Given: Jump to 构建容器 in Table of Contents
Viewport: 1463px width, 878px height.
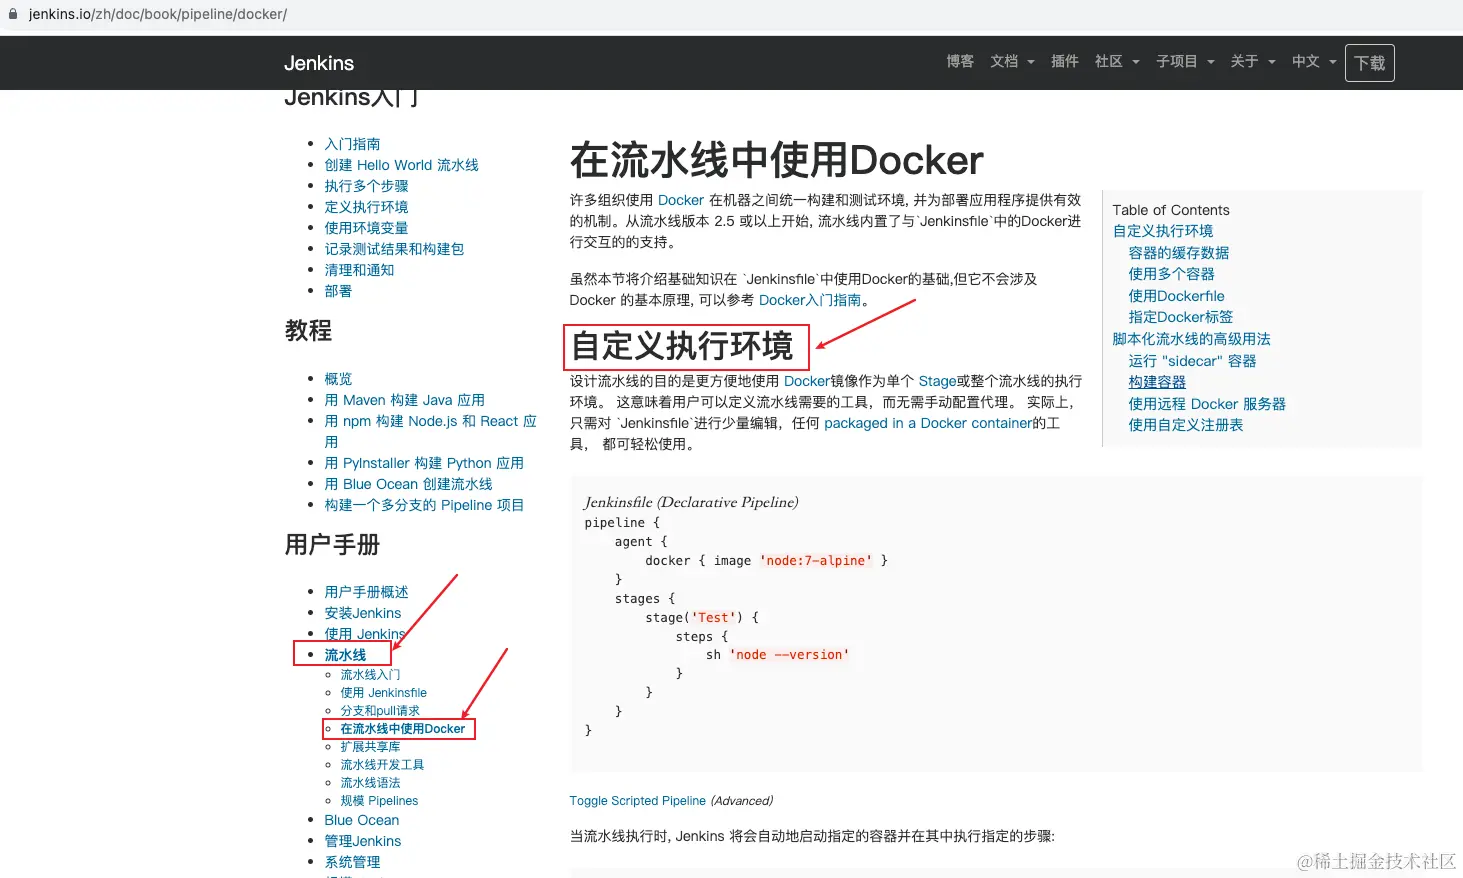Looking at the screenshot, I should pyautogui.click(x=1157, y=382).
